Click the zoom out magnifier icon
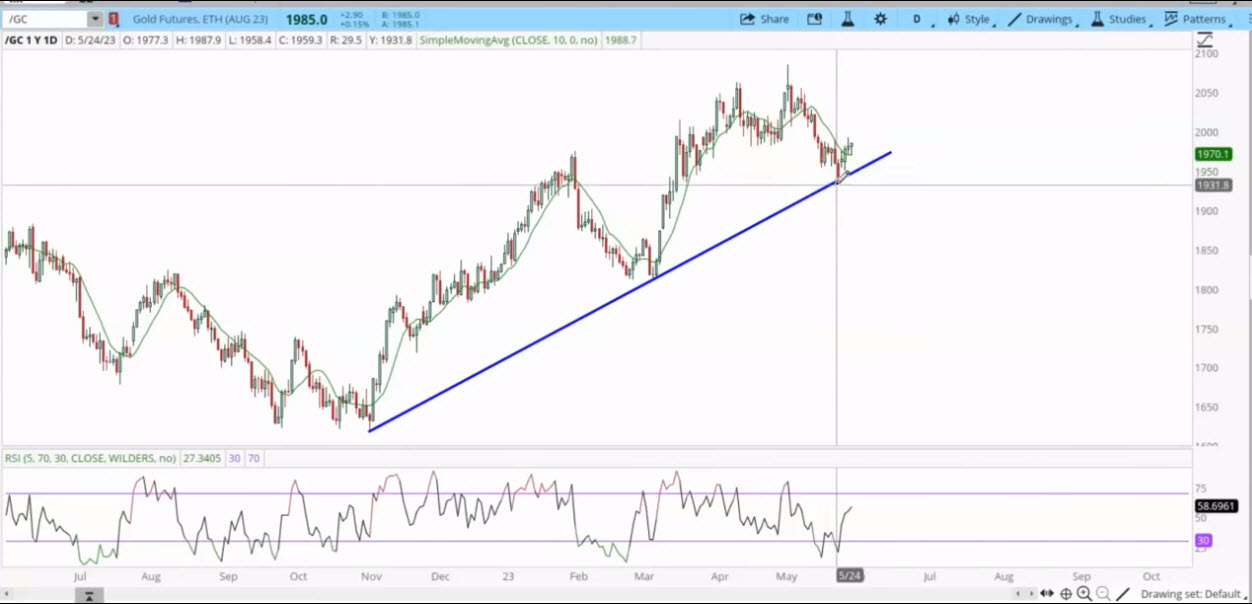 coord(1103,594)
